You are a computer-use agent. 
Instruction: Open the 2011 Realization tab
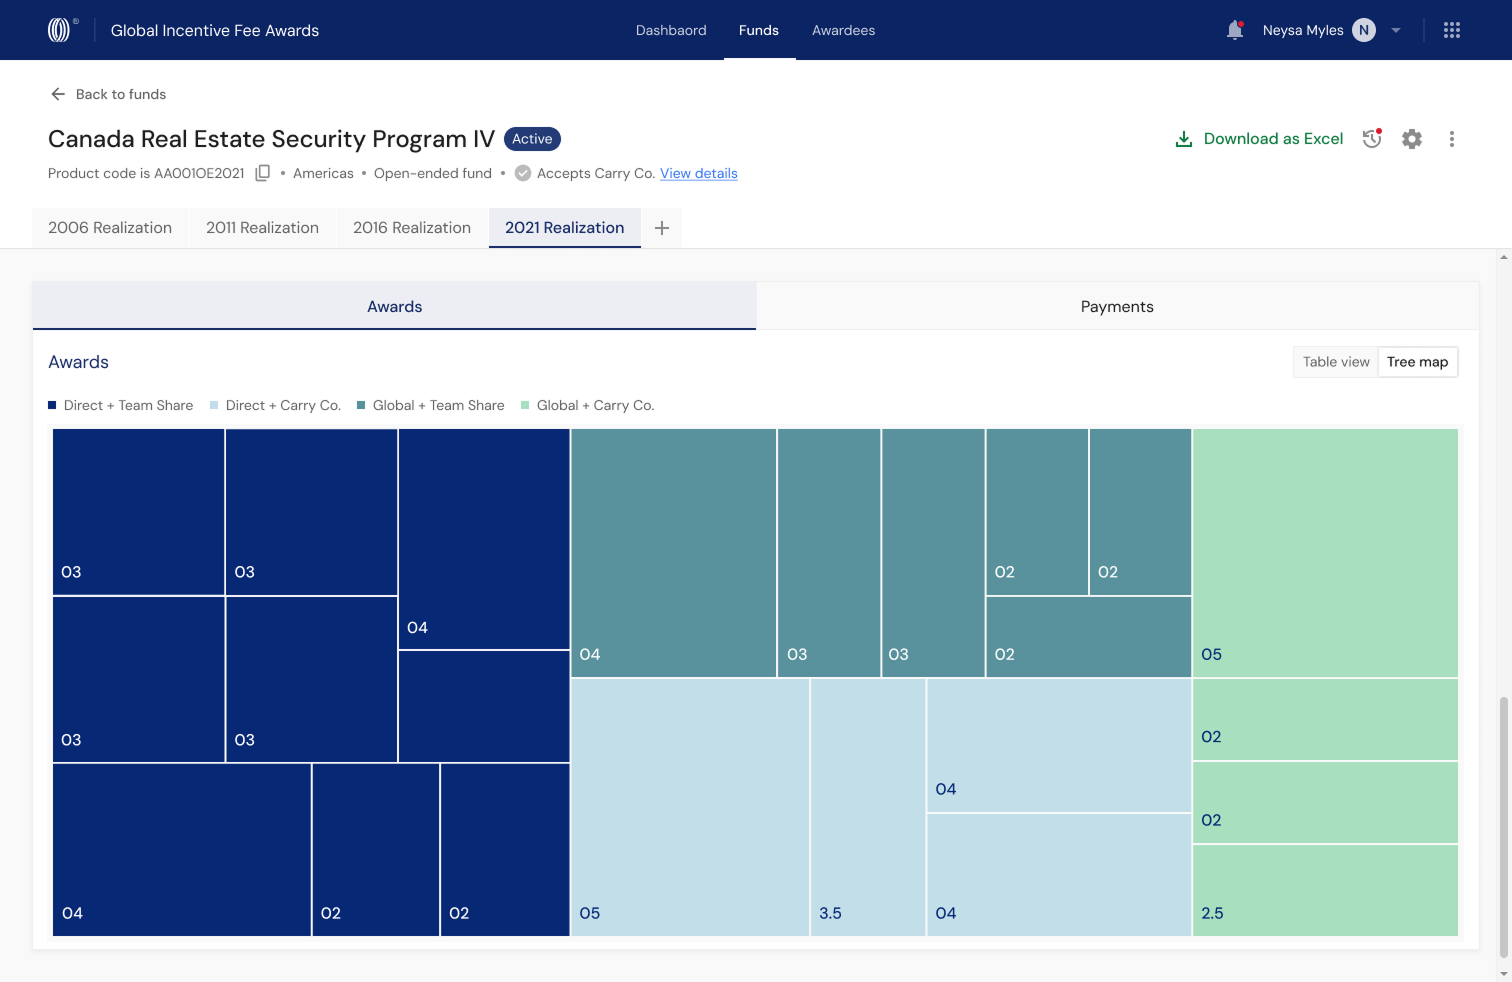(x=262, y=228)
